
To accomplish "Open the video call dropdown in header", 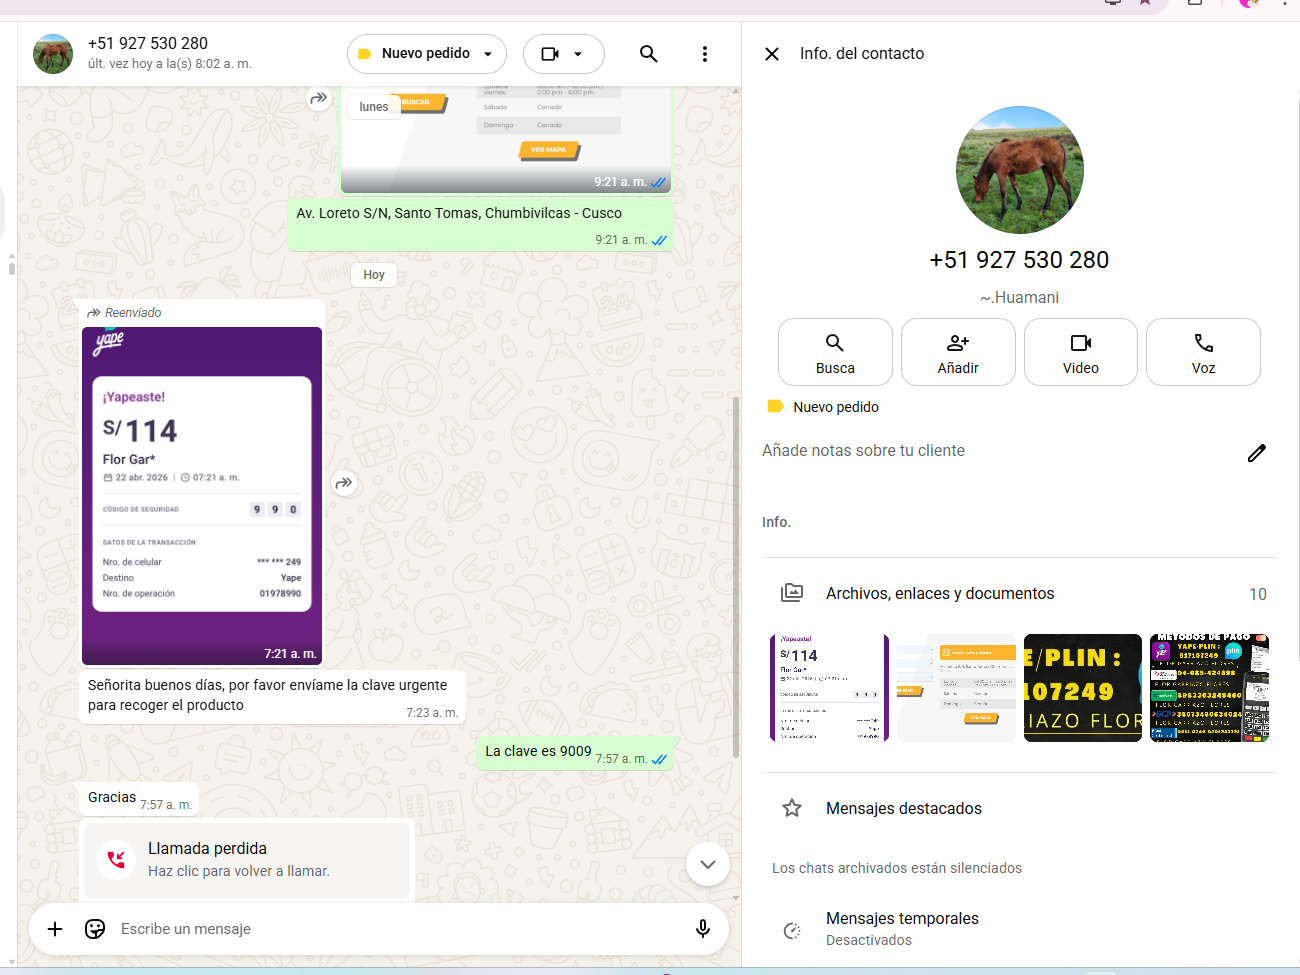I will [563, 54].
